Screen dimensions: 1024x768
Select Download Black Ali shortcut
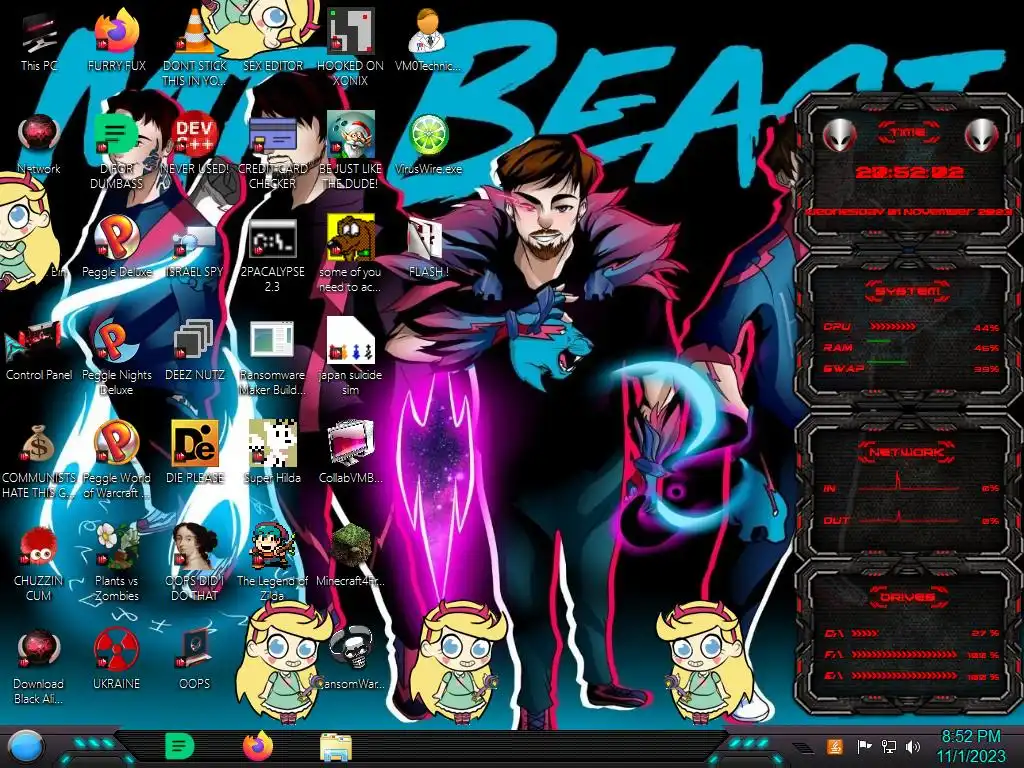tap(39, 667)
